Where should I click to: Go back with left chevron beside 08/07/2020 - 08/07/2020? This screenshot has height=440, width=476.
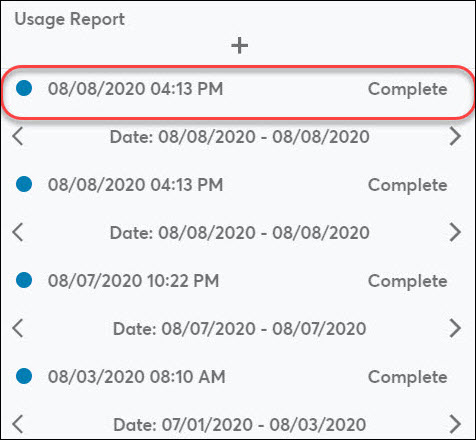pyautogui.click(x=18, y=328)
